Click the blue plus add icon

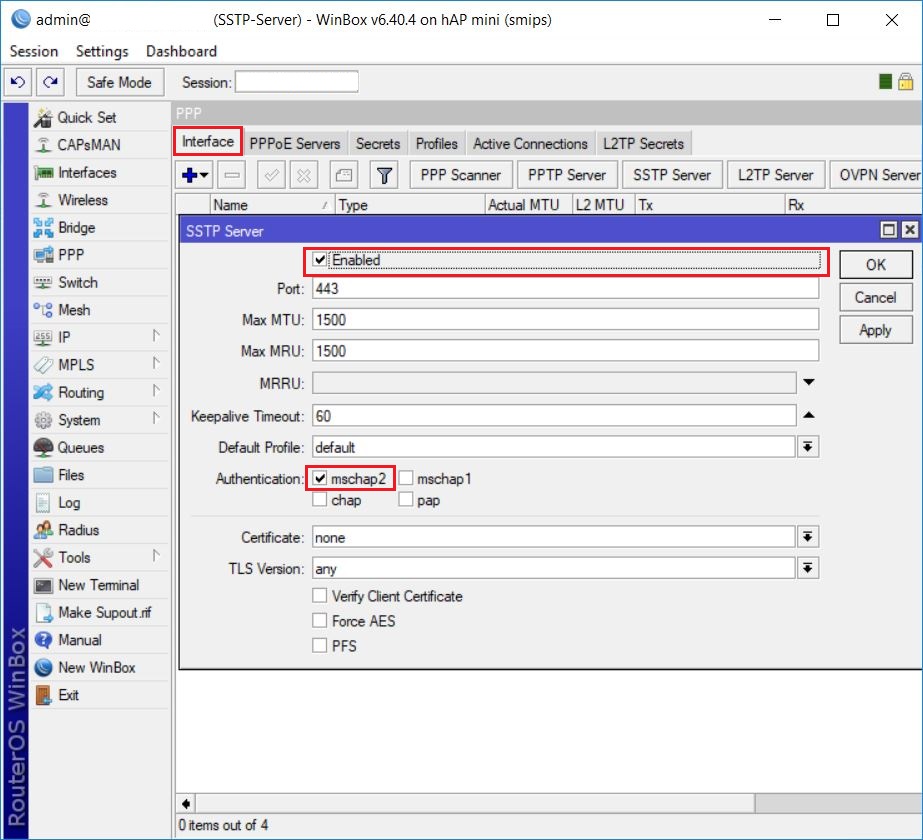pyautogui.click(x=195, y=175)
